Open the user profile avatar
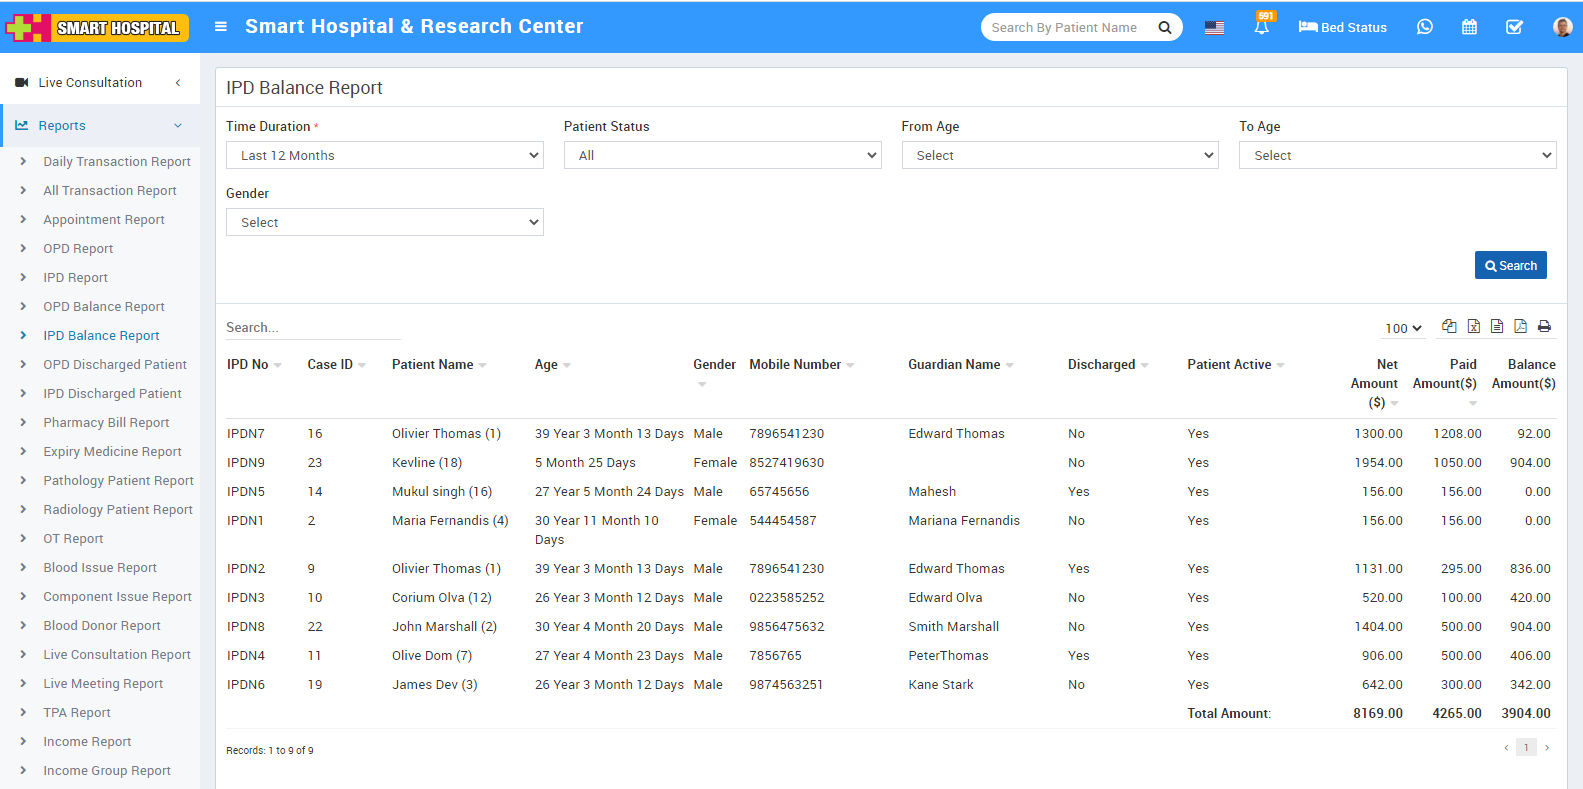1583x789 pixels. click(1562, 27)
